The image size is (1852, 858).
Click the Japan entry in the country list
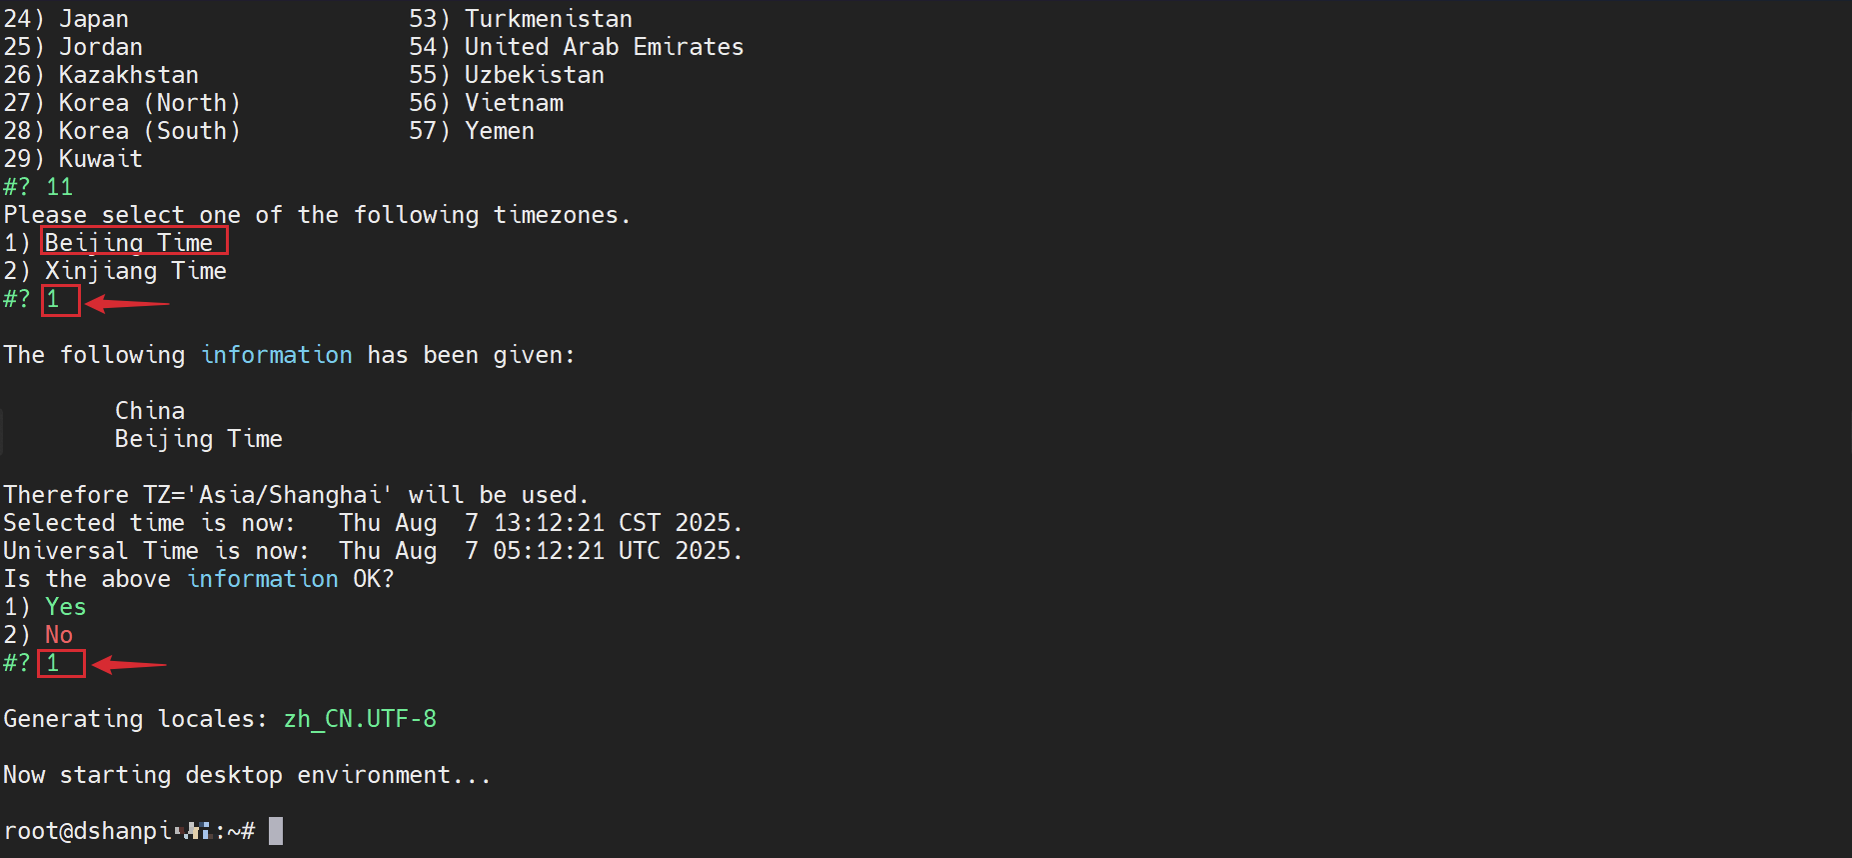click(x=93, y=19)
